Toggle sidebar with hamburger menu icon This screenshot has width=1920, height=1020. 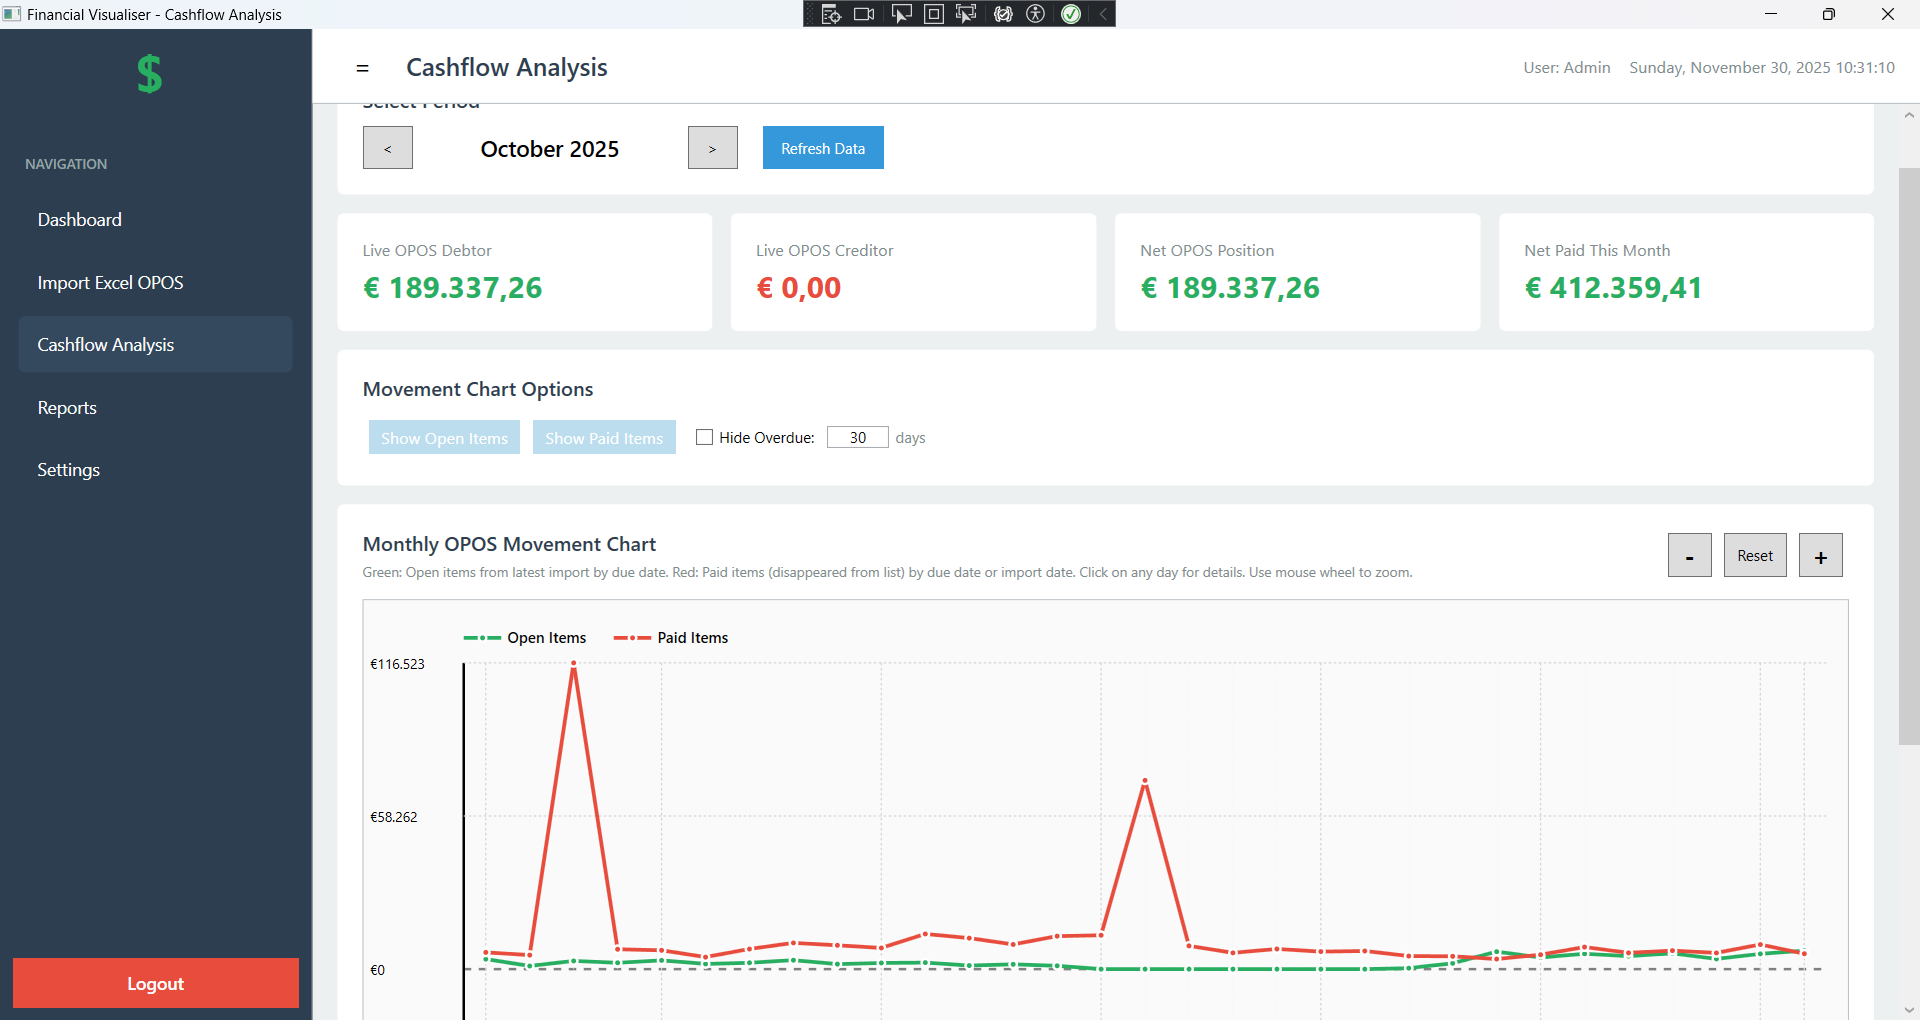tap(362, 68)
